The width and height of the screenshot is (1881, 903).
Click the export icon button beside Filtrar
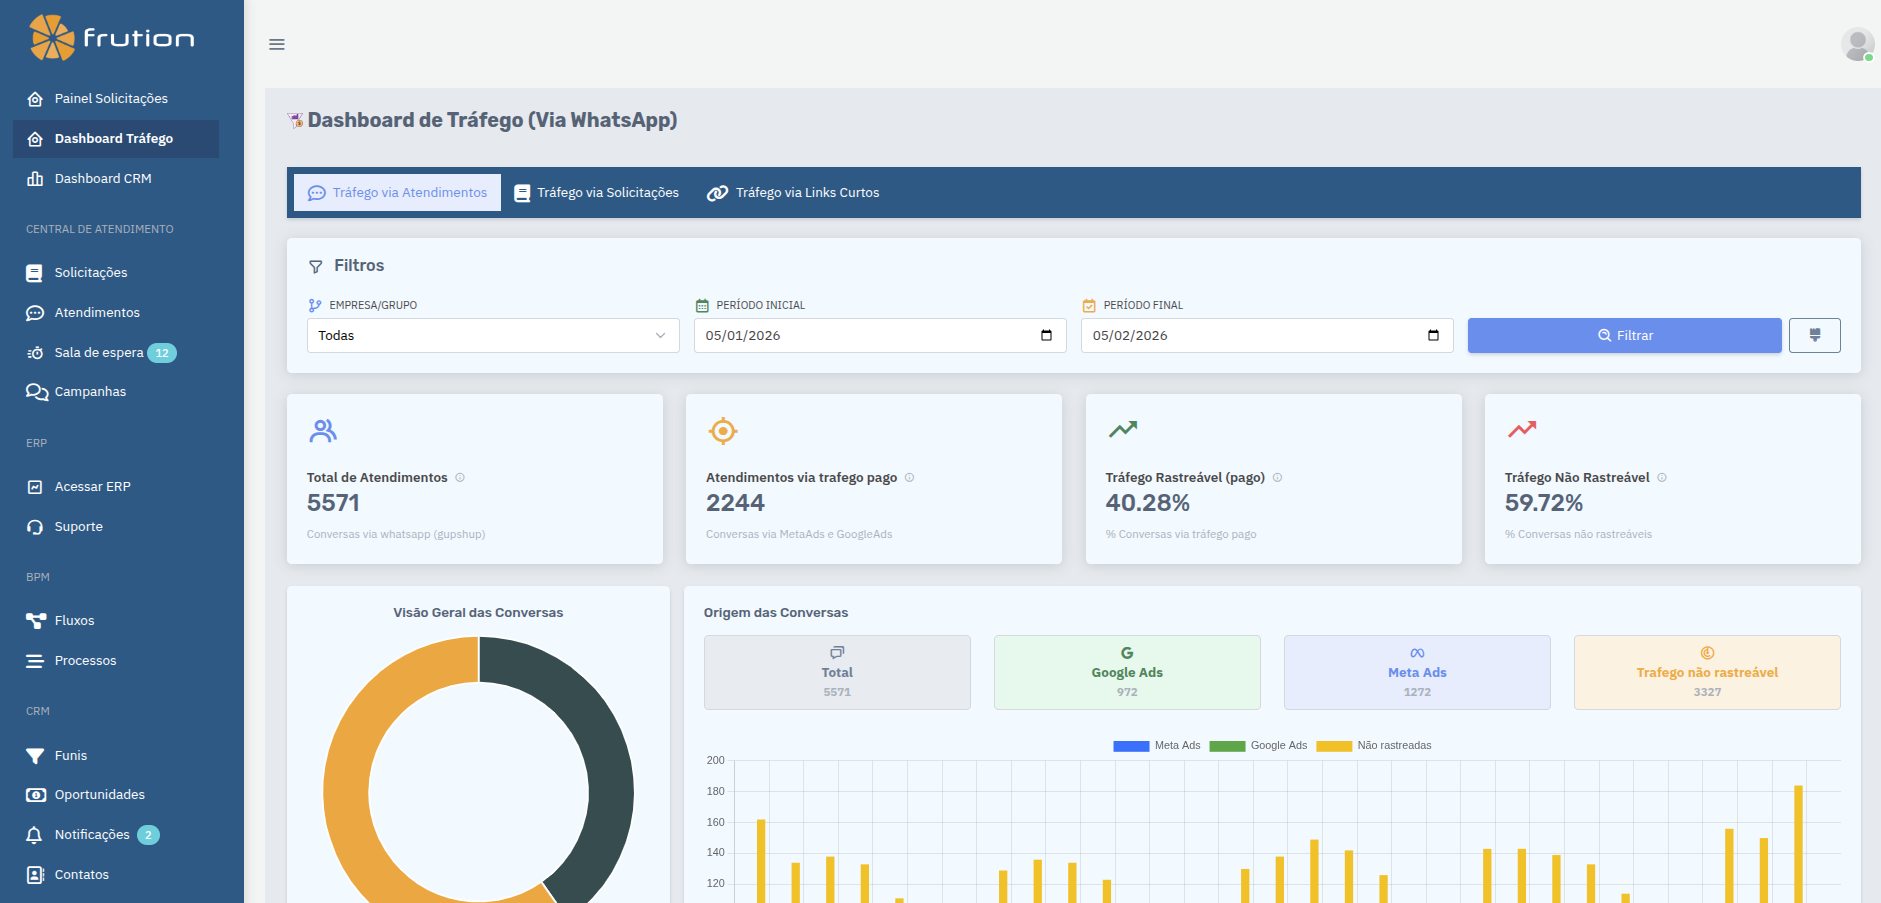point(1814,336)
